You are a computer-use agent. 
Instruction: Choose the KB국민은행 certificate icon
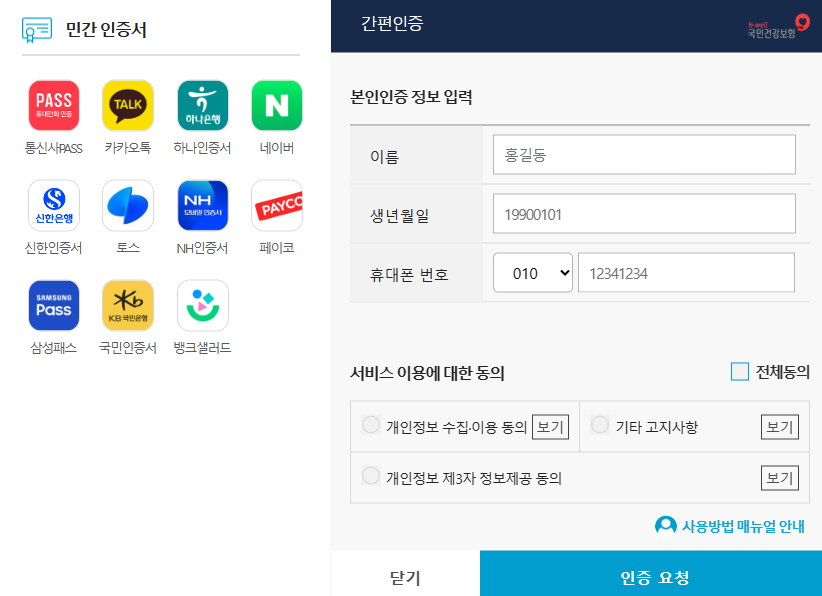tap(128, 306)
